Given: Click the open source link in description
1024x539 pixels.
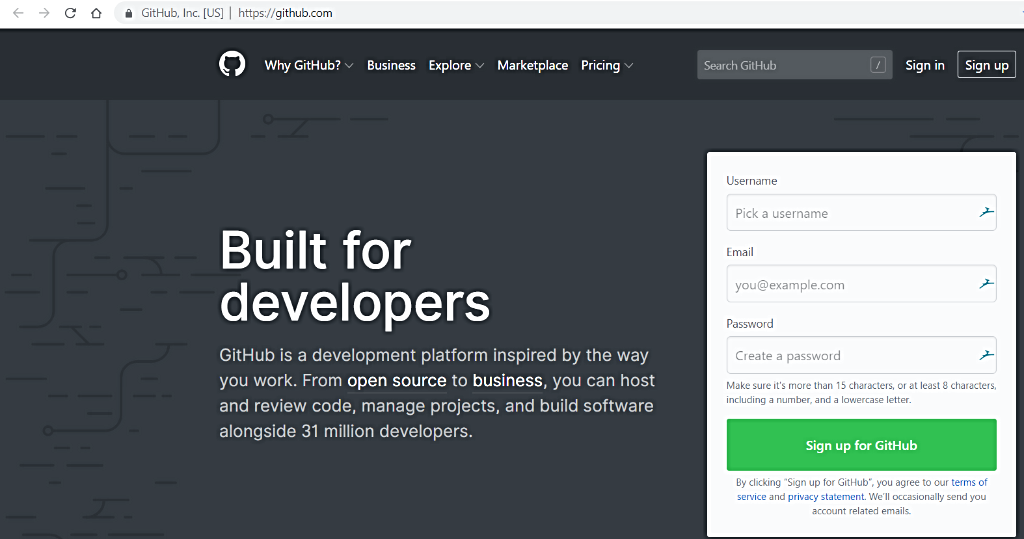Looking at the screenshot, I should click(396, 380).
